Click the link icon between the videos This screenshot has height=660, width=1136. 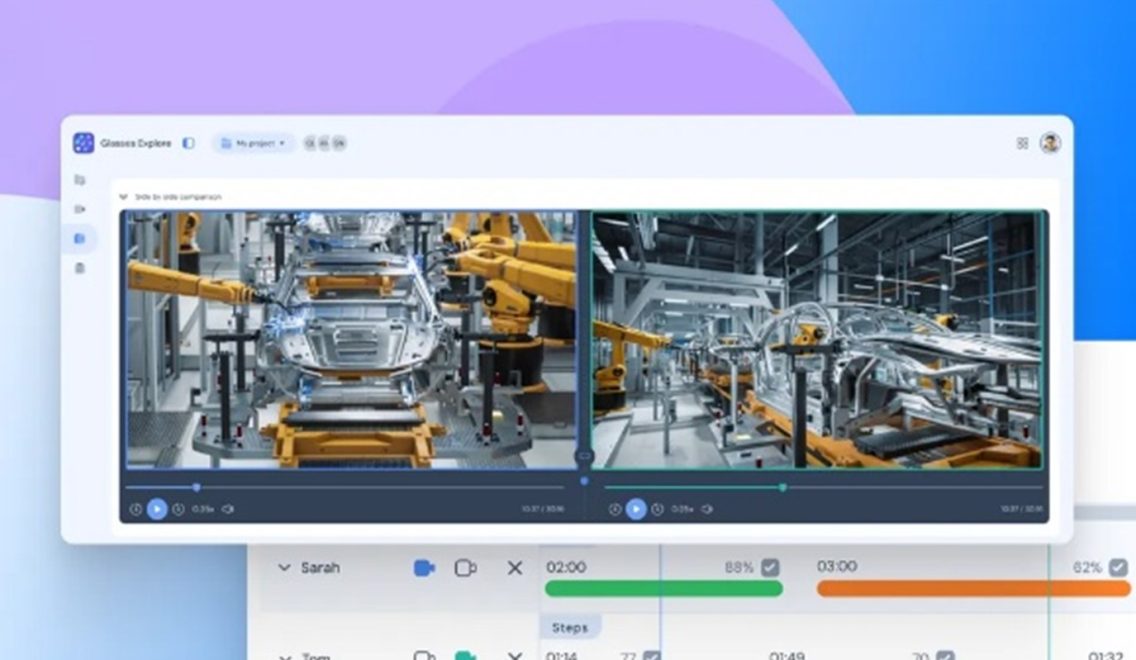coord(585,456)
